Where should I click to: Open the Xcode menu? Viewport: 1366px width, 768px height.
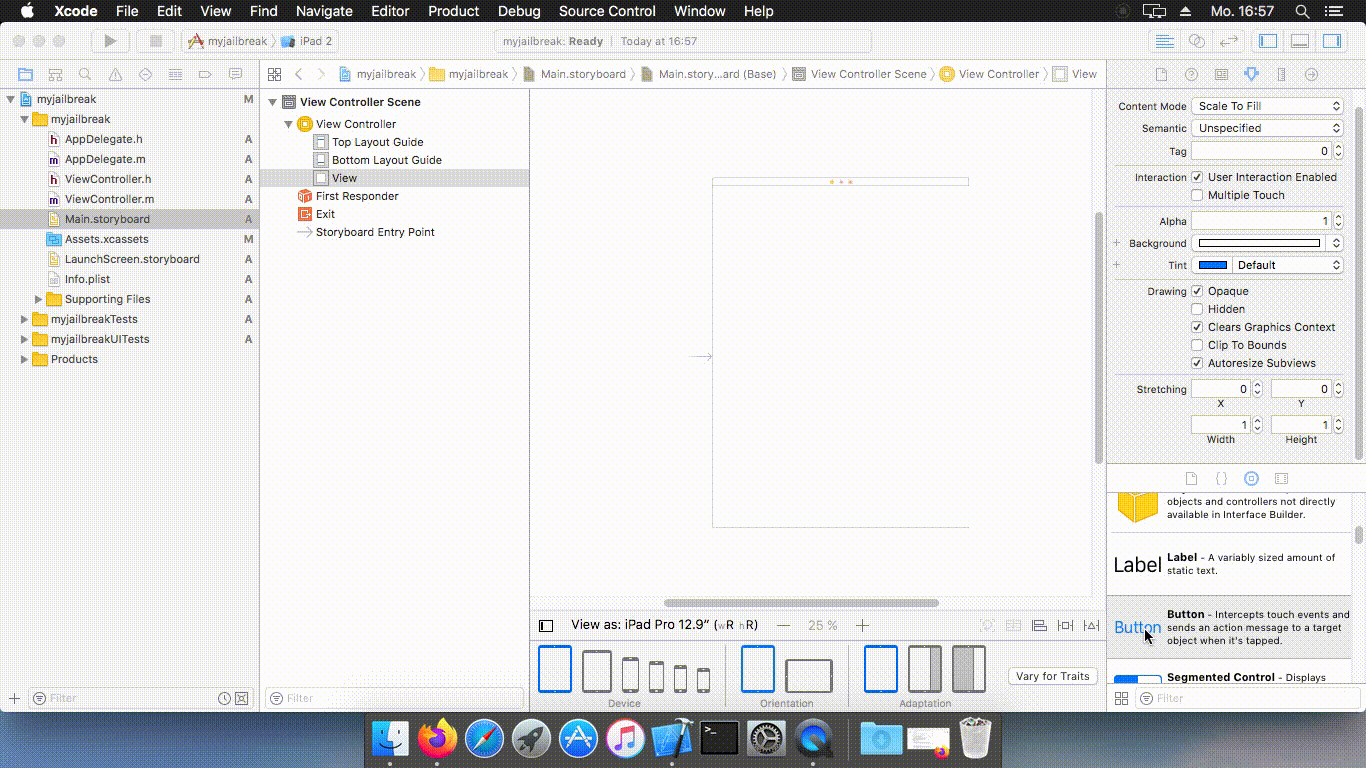(75, 11)
